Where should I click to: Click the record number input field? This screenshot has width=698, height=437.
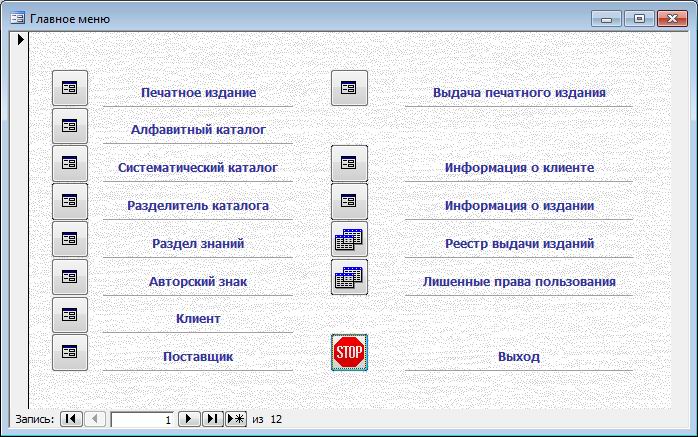[x=142, y=420]
